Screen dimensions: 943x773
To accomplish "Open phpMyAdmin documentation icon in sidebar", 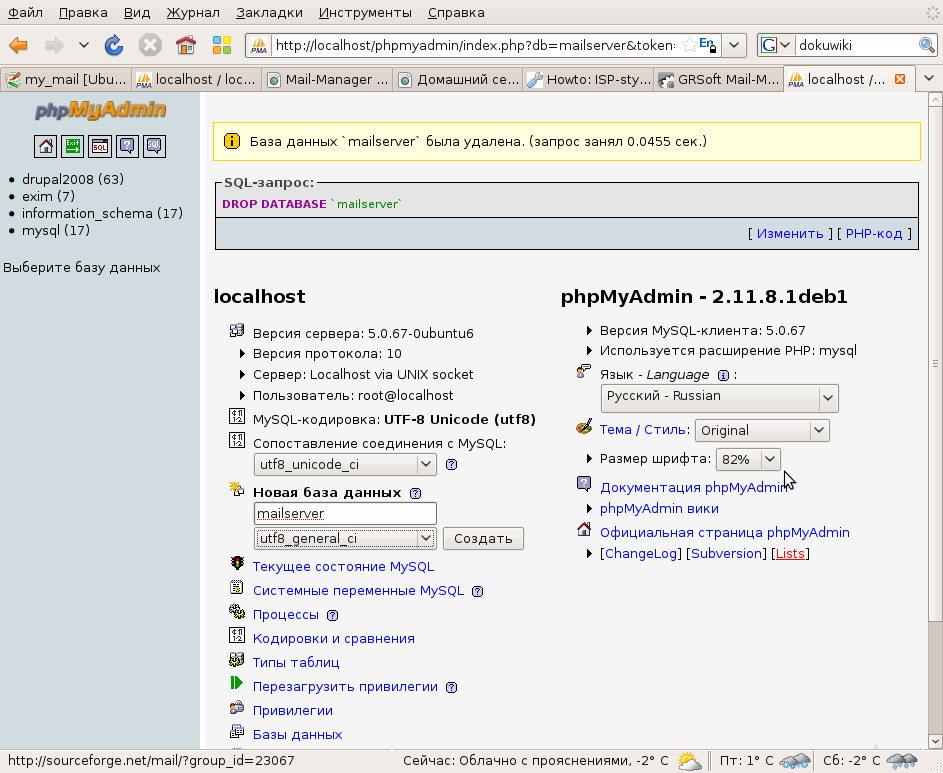I will coord(127,146).
